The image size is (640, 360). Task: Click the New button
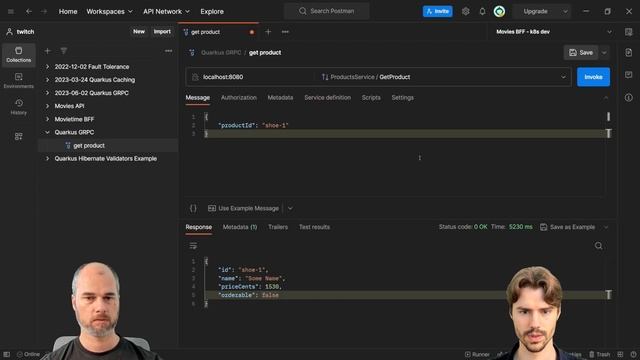[x=139, y=31]
